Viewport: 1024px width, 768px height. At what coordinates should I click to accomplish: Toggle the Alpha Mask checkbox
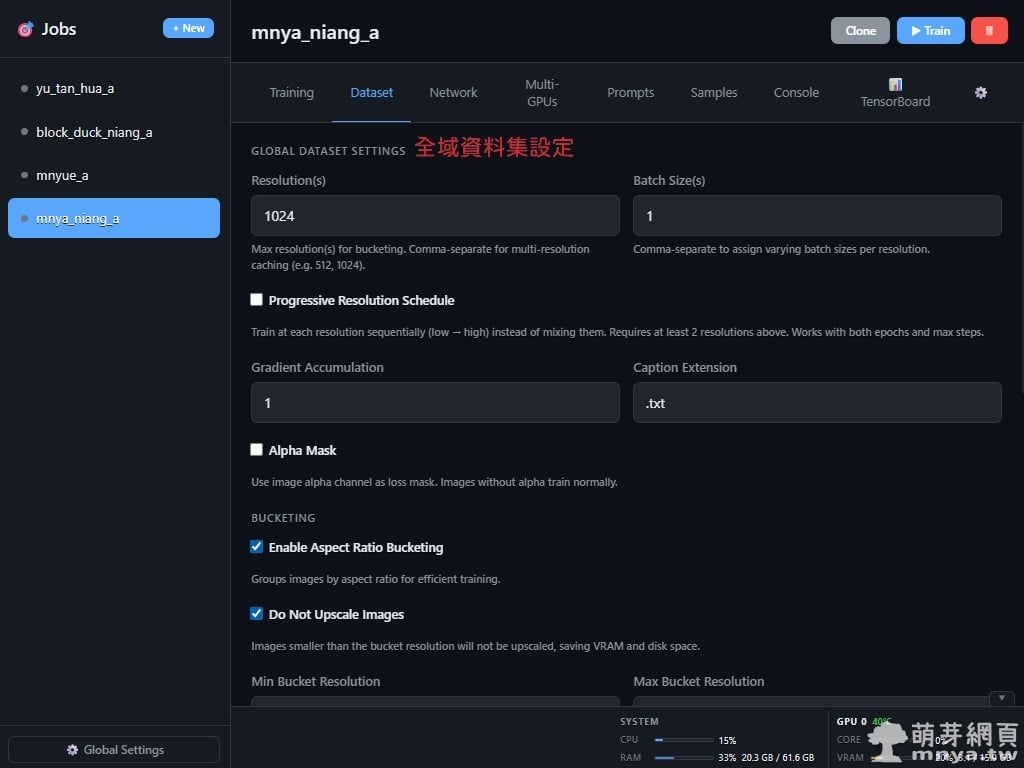257,450
